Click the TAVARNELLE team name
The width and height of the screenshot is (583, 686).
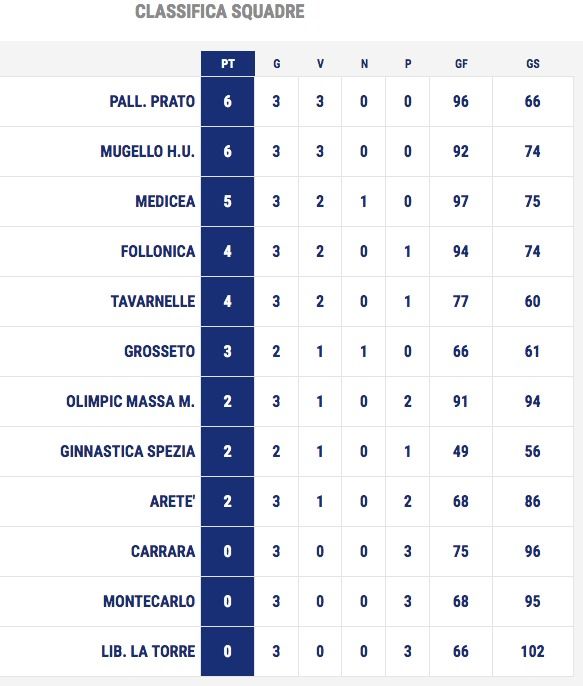coord(153,301)
